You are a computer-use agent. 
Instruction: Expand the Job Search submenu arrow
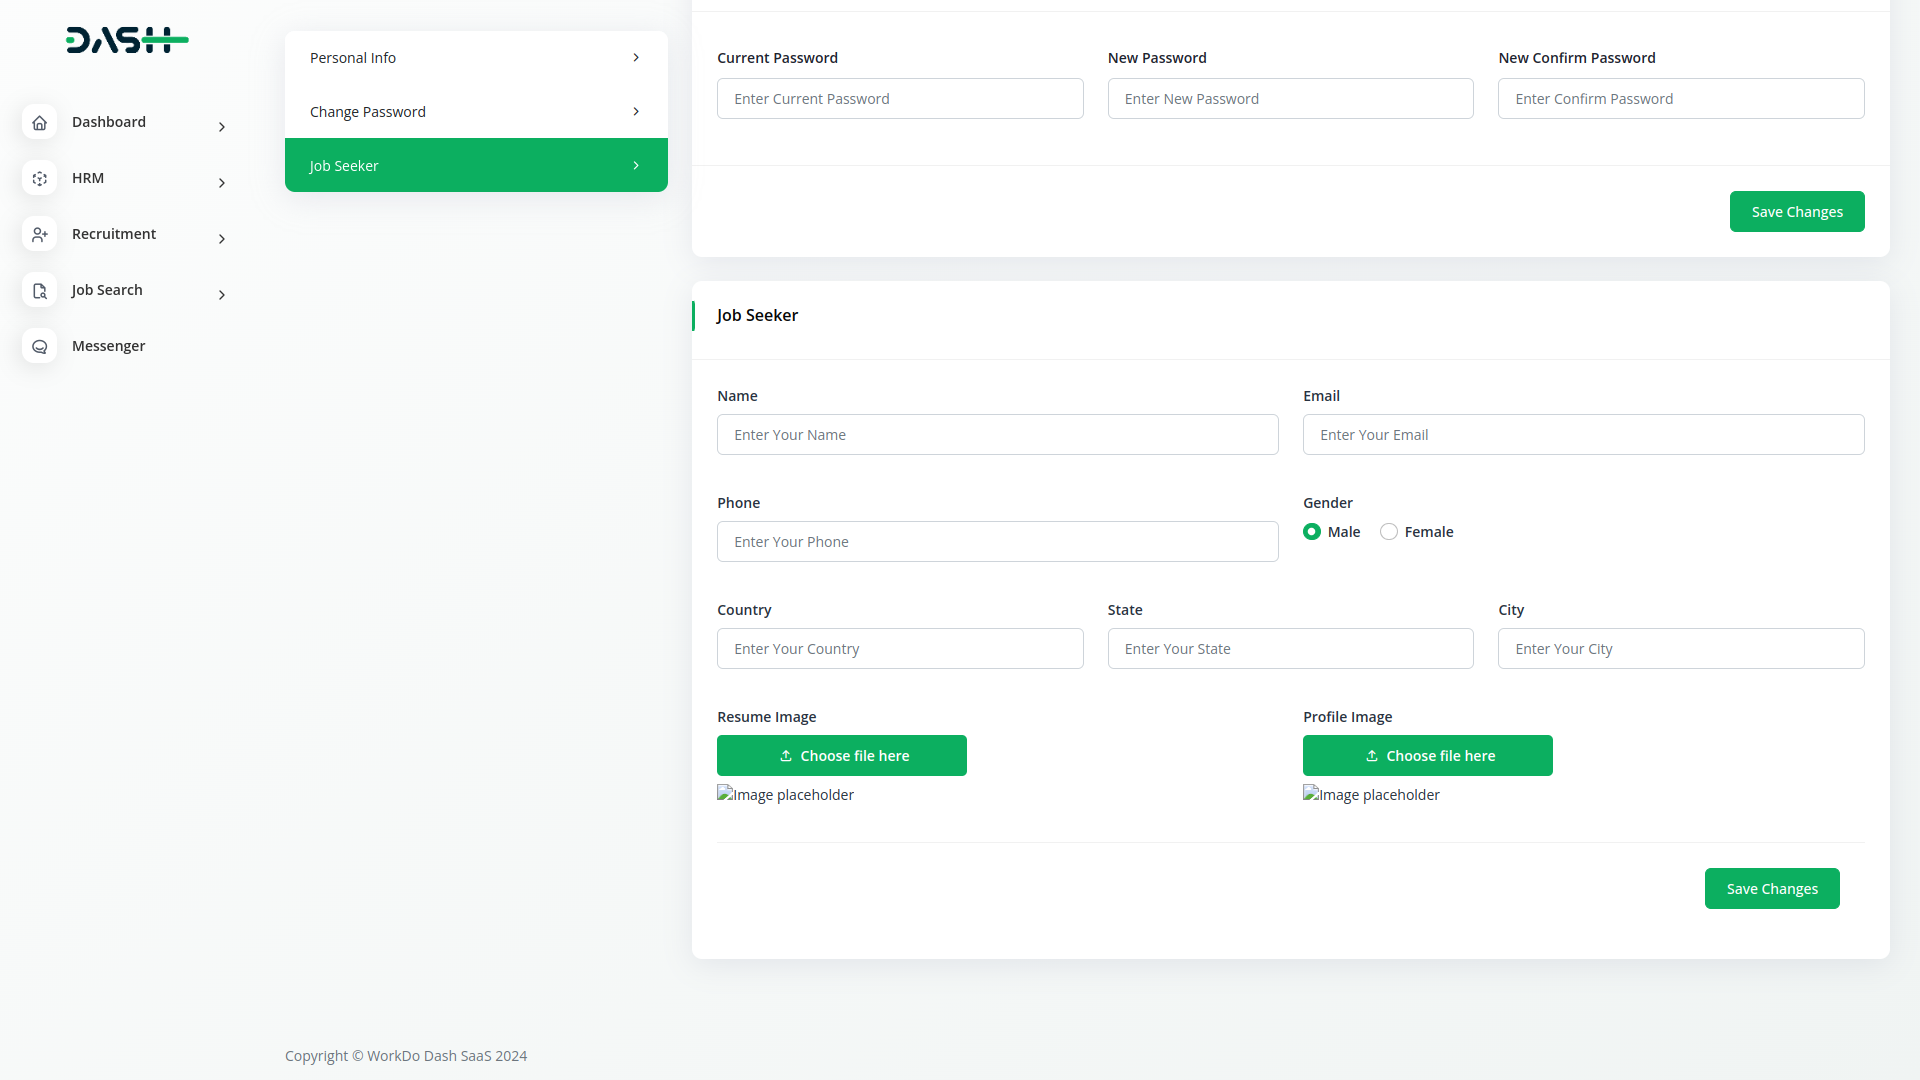222,295
